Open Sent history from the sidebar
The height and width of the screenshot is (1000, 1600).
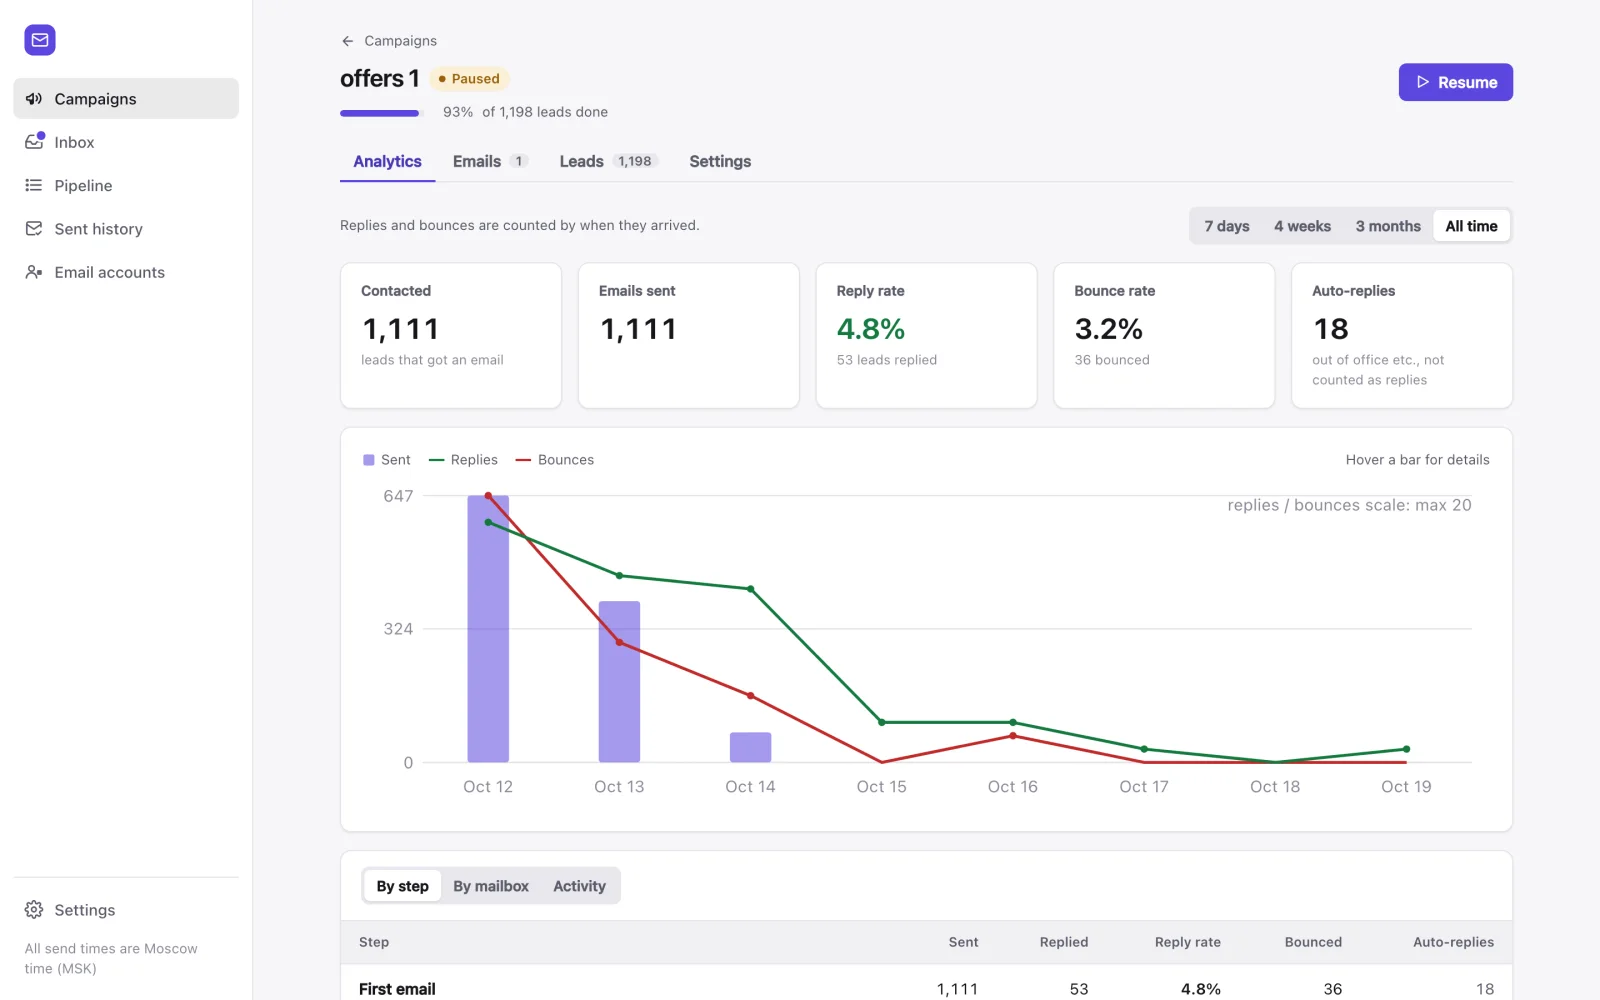pyautogui.click(x=126, y=229)
